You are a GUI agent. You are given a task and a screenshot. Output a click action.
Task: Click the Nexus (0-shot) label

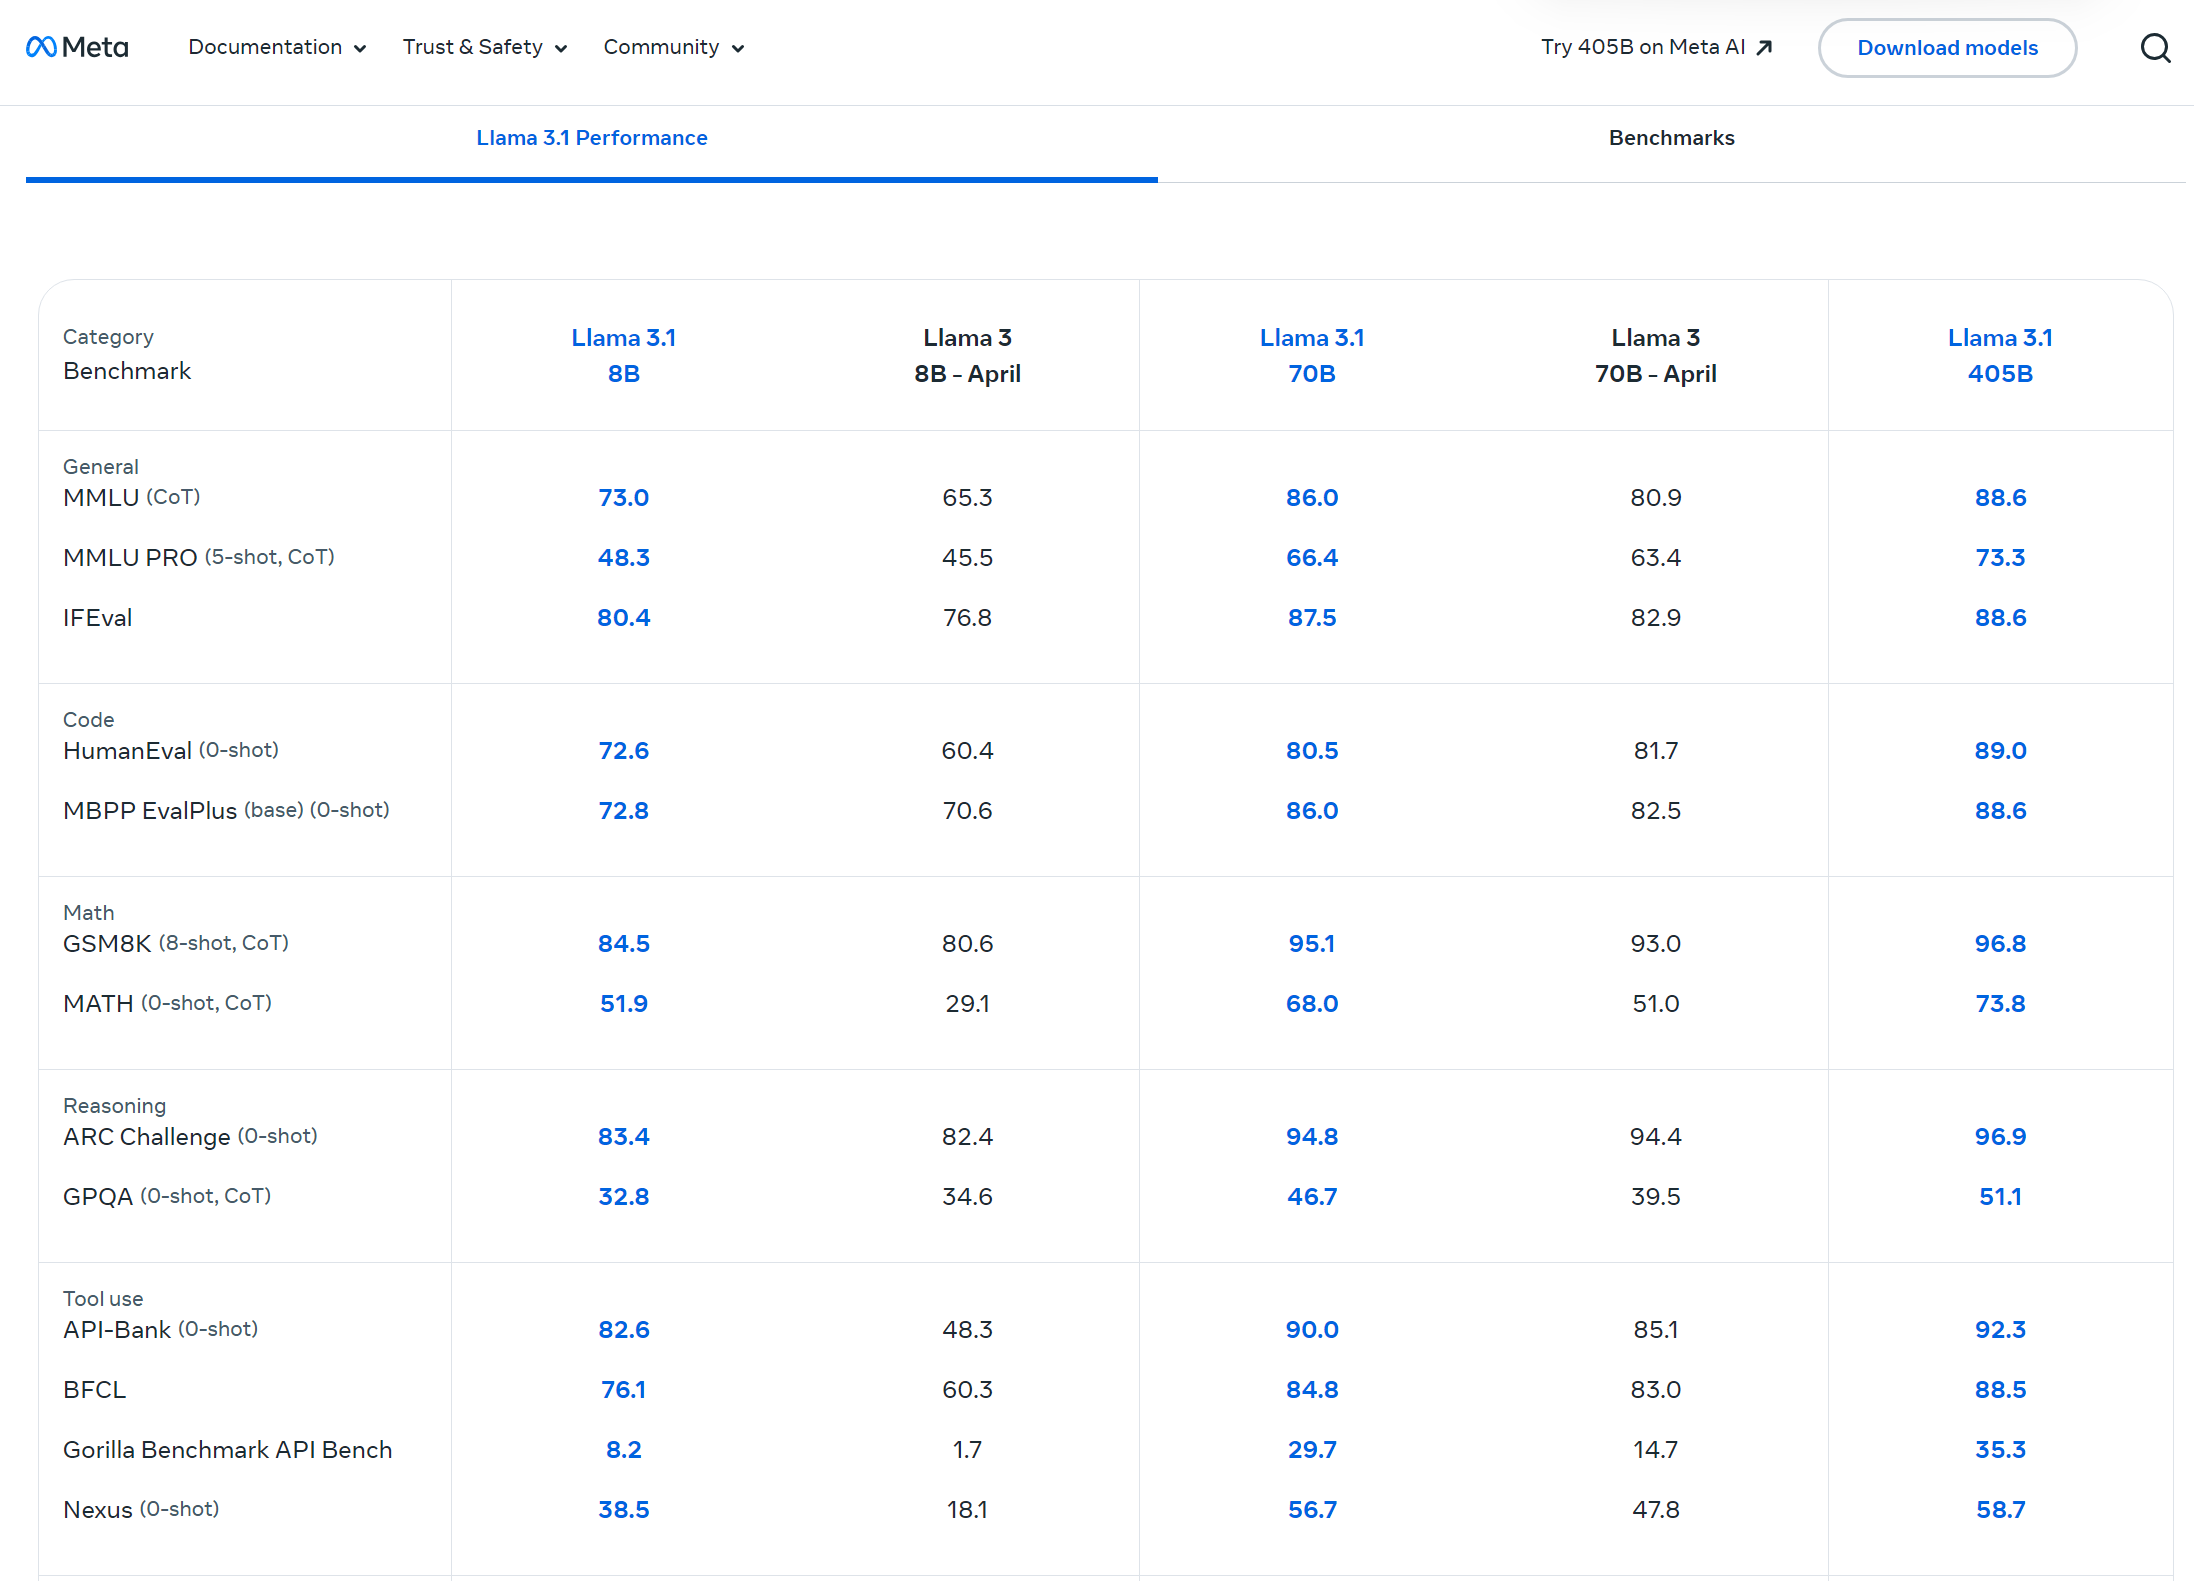pyautogui.click(x=141, y=1509)
